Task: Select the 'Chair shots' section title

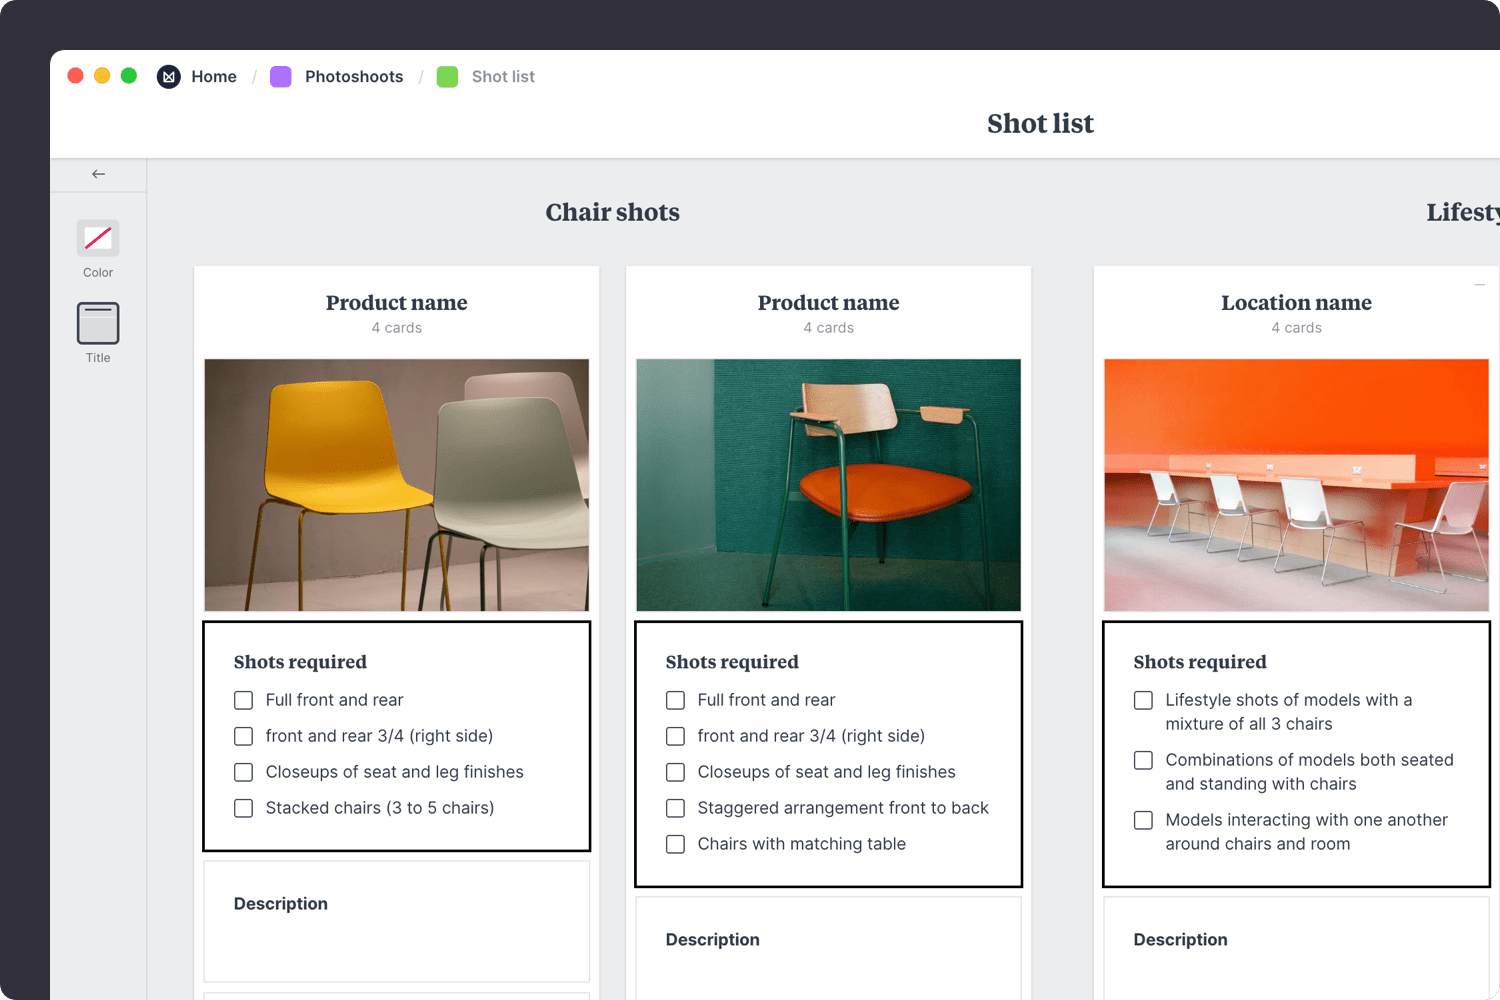Action: (612, 212)
